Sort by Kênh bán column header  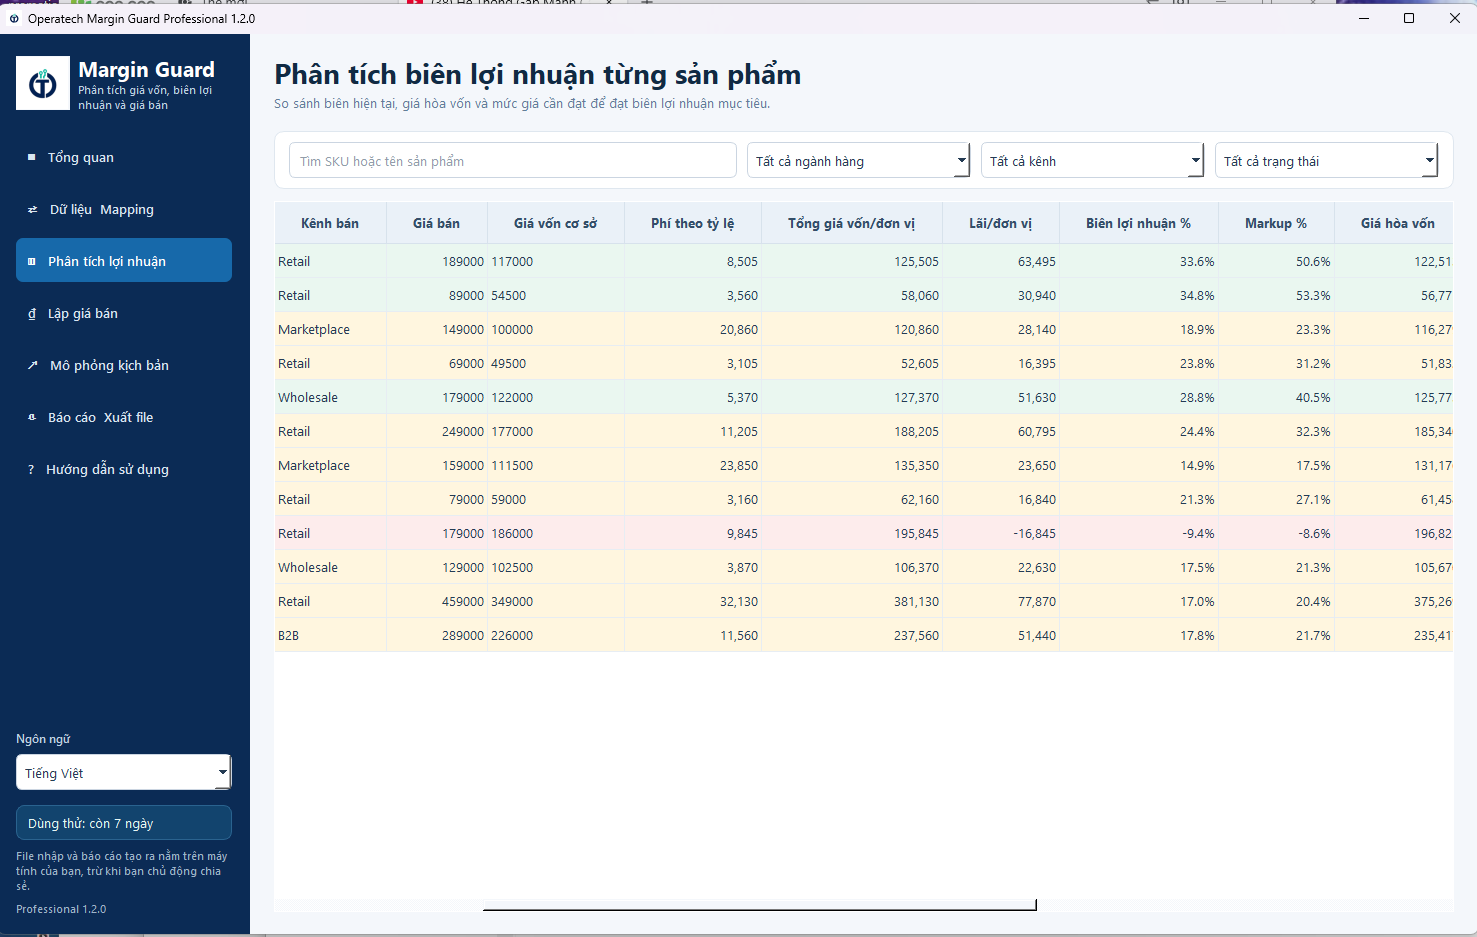pos(330,223)
